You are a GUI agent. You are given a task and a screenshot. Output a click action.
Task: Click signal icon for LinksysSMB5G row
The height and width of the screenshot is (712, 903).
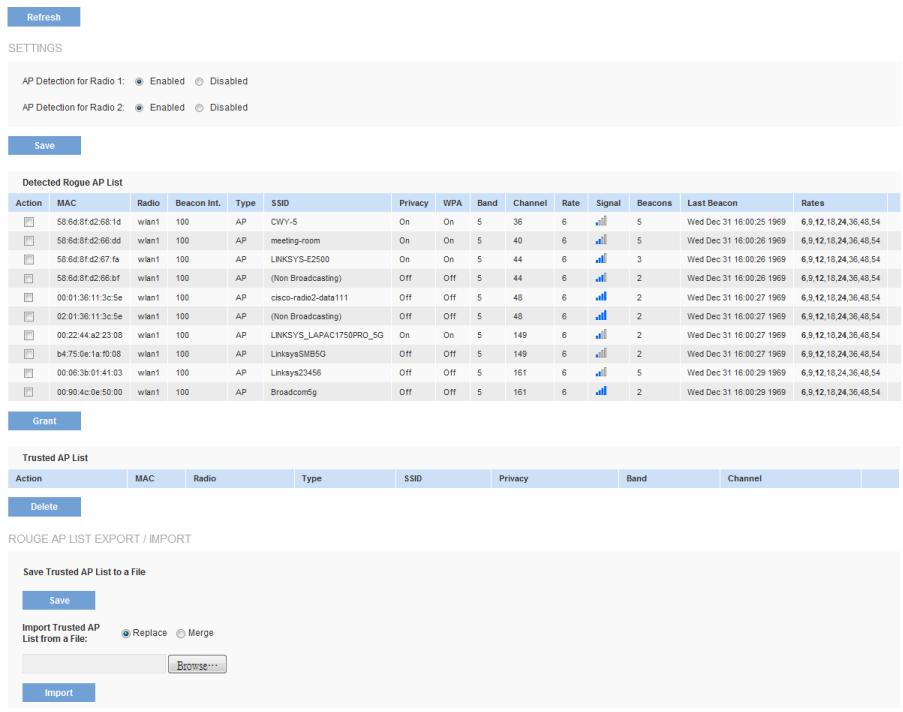(x=601, y=354)
